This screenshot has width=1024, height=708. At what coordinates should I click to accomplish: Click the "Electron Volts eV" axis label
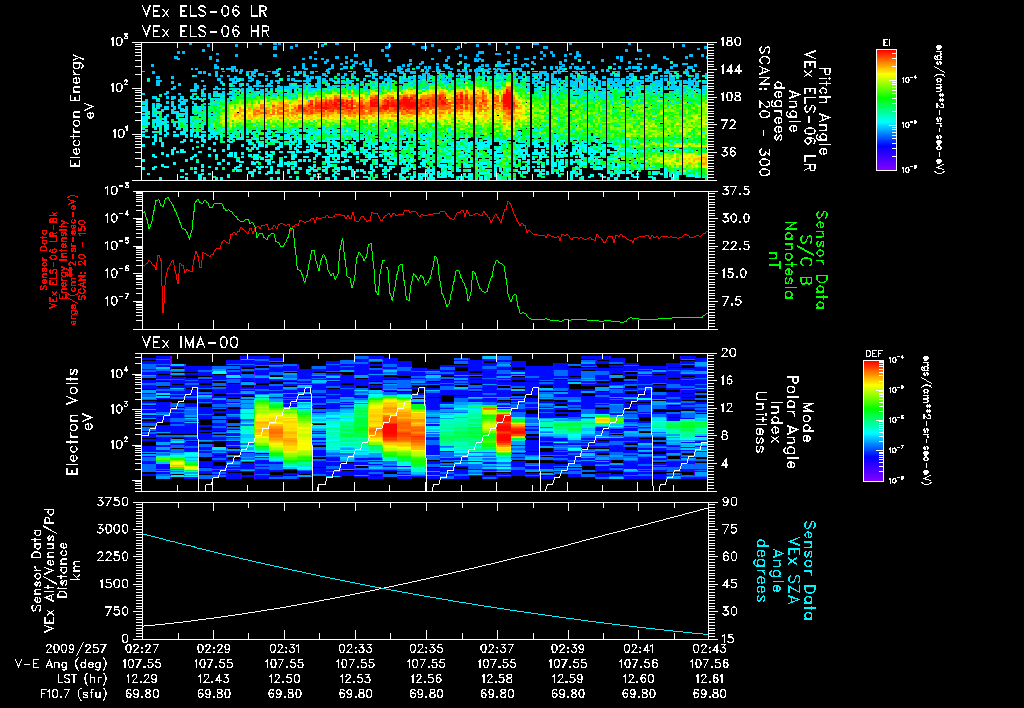click(x=80, y=422)
